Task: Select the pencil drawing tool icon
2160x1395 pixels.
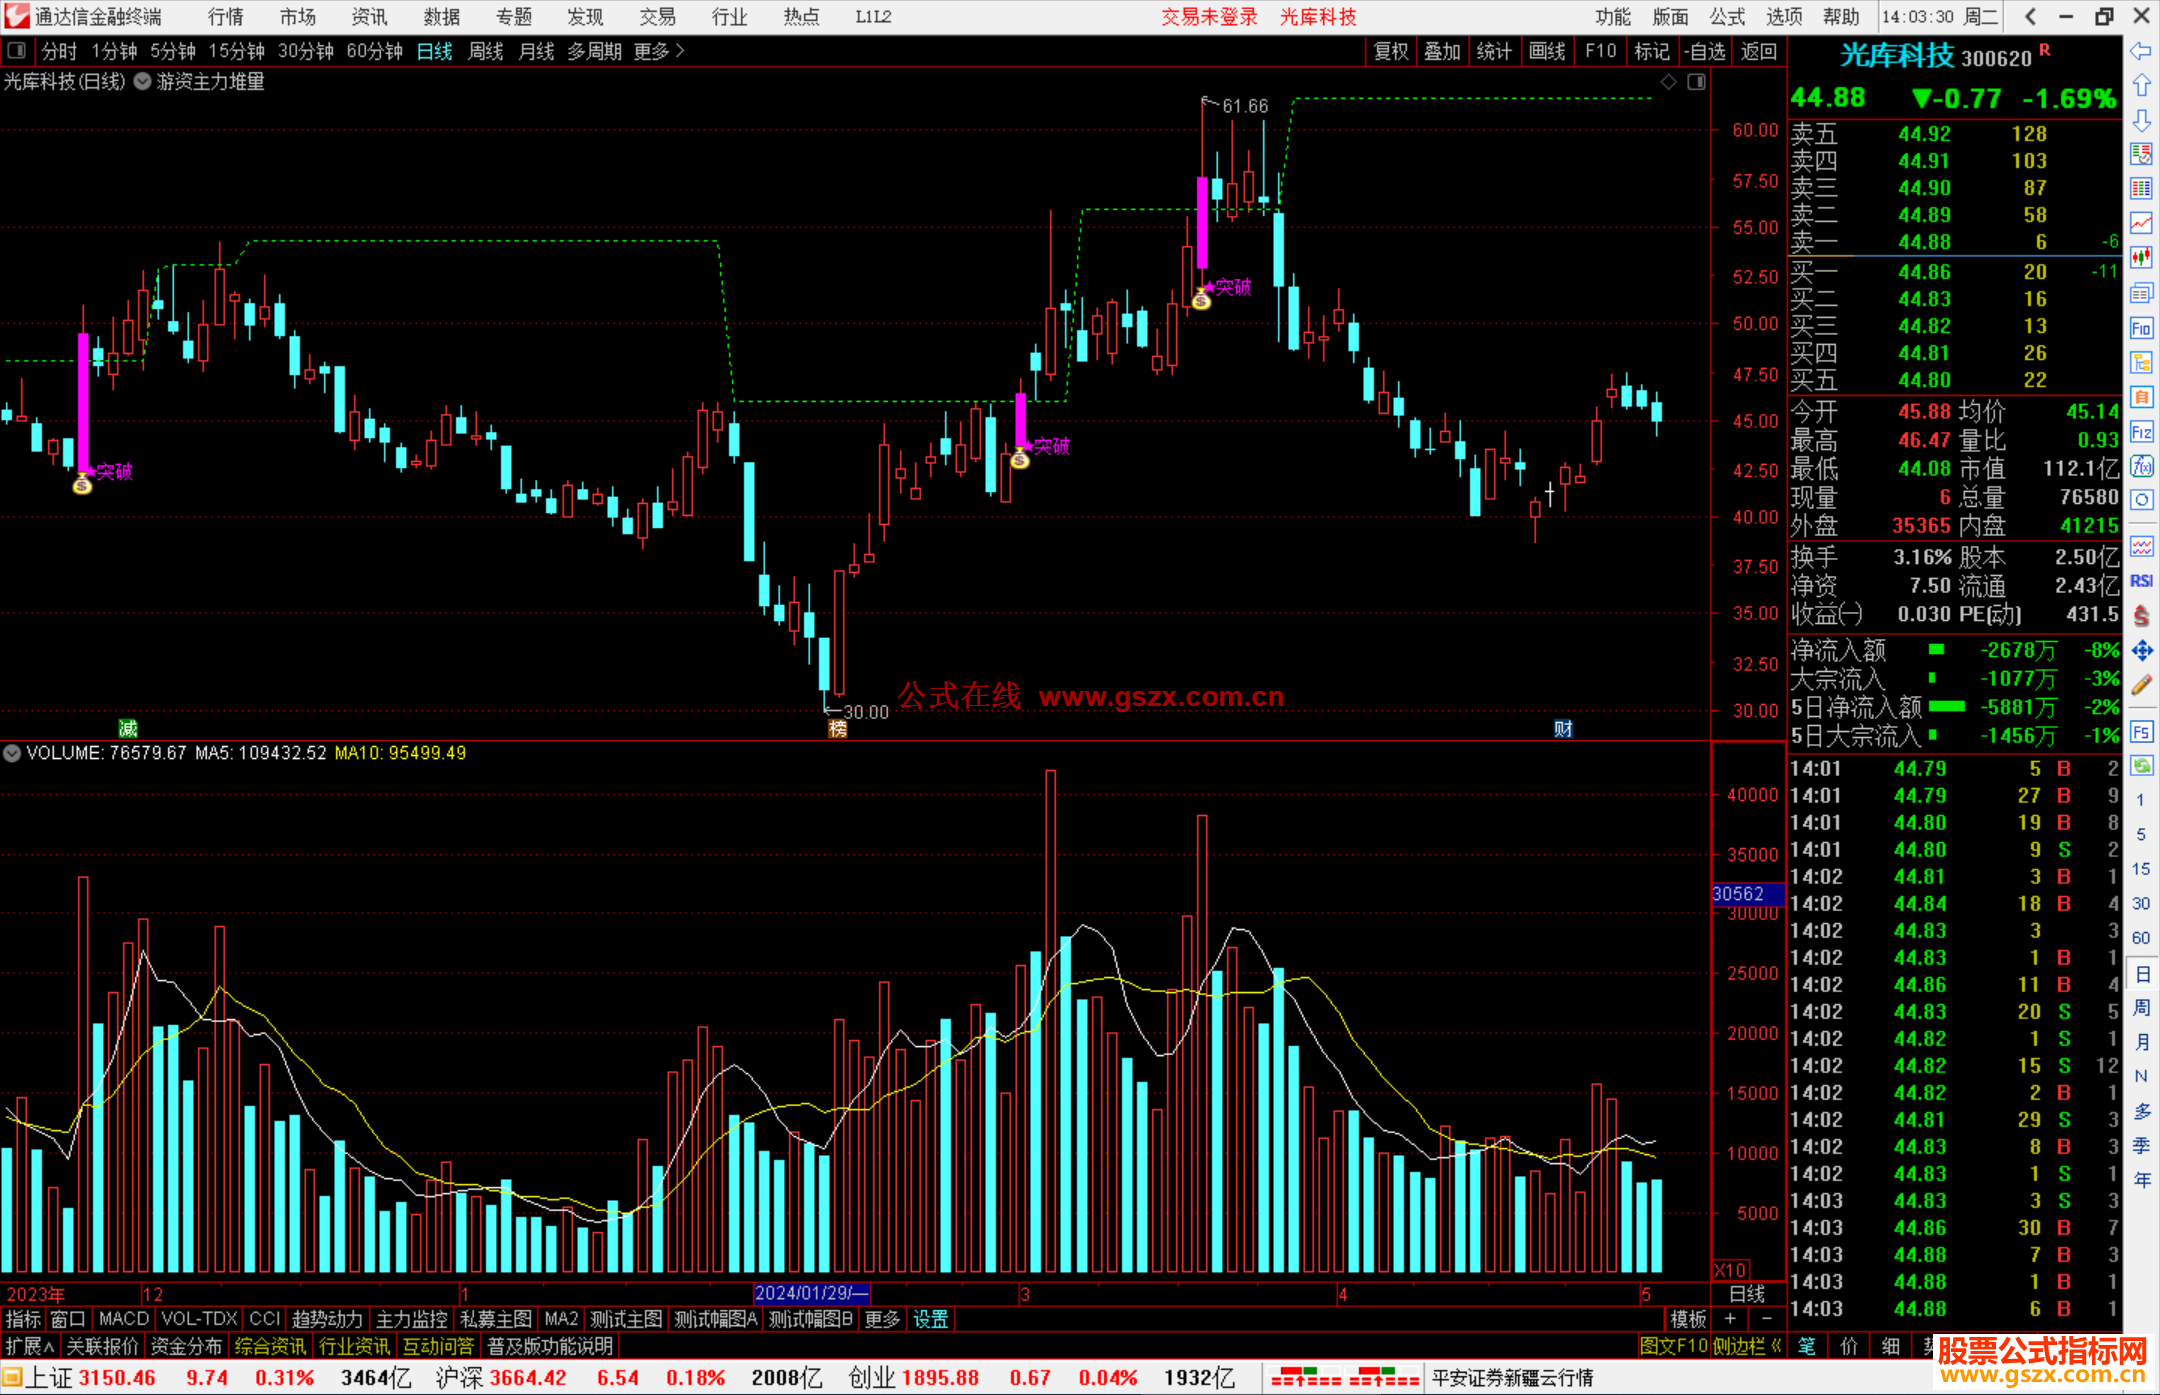Action: pos(2141,685)
